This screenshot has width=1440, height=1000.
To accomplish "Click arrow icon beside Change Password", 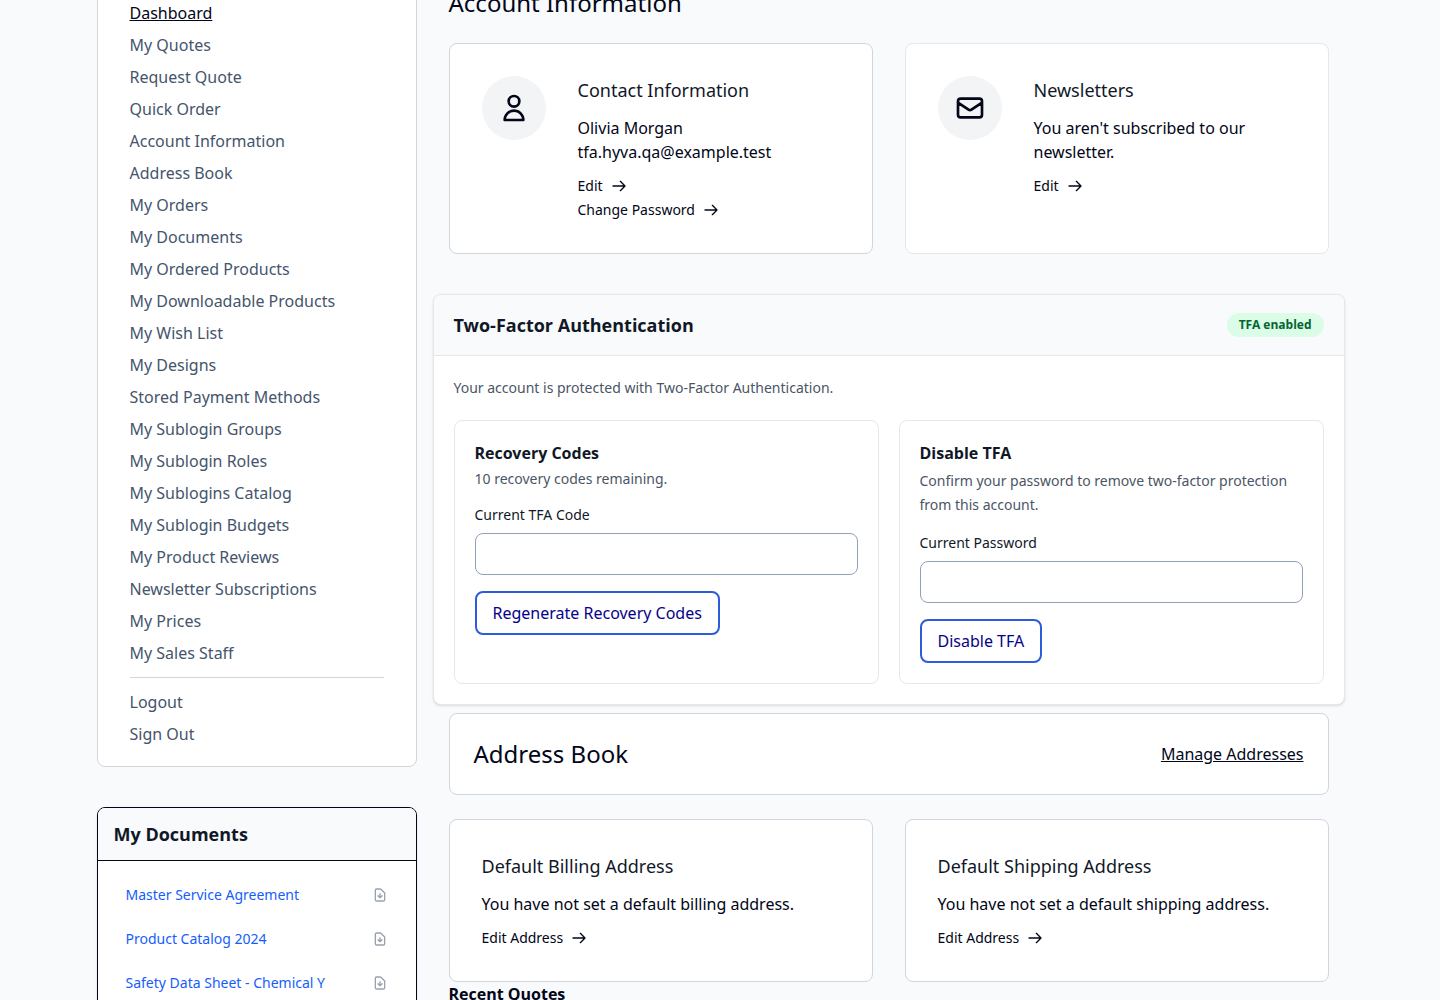I will pyautogui.click(x=711, y=210).
